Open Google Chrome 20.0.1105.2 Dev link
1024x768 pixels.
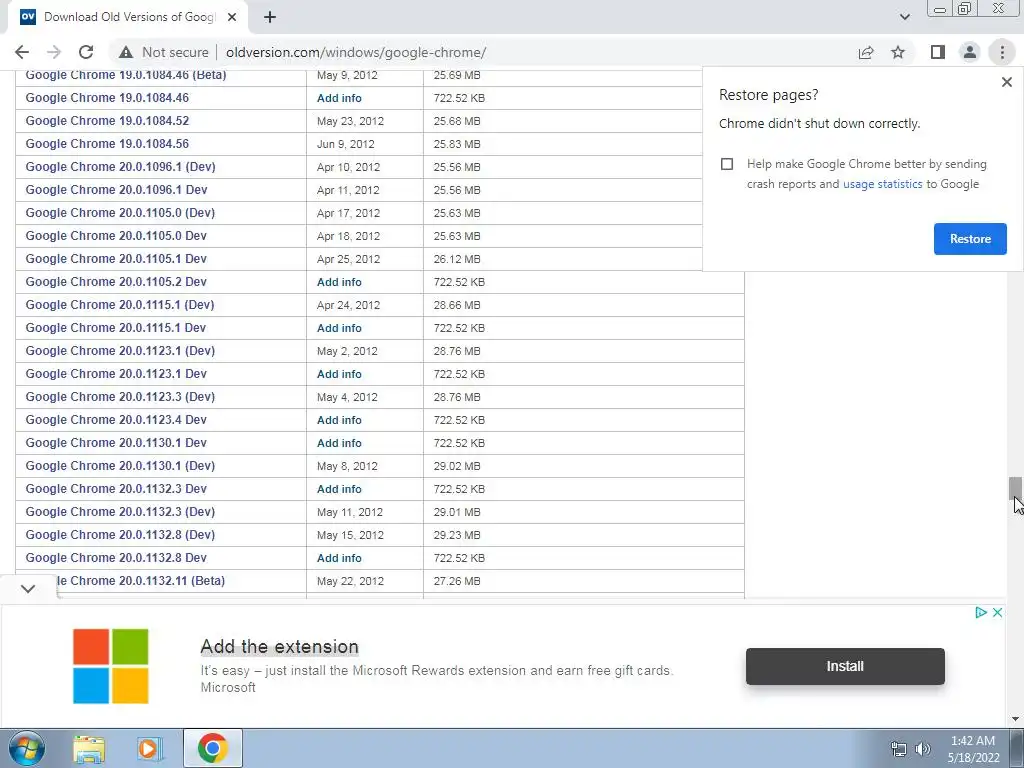click(x=116, y=281)
